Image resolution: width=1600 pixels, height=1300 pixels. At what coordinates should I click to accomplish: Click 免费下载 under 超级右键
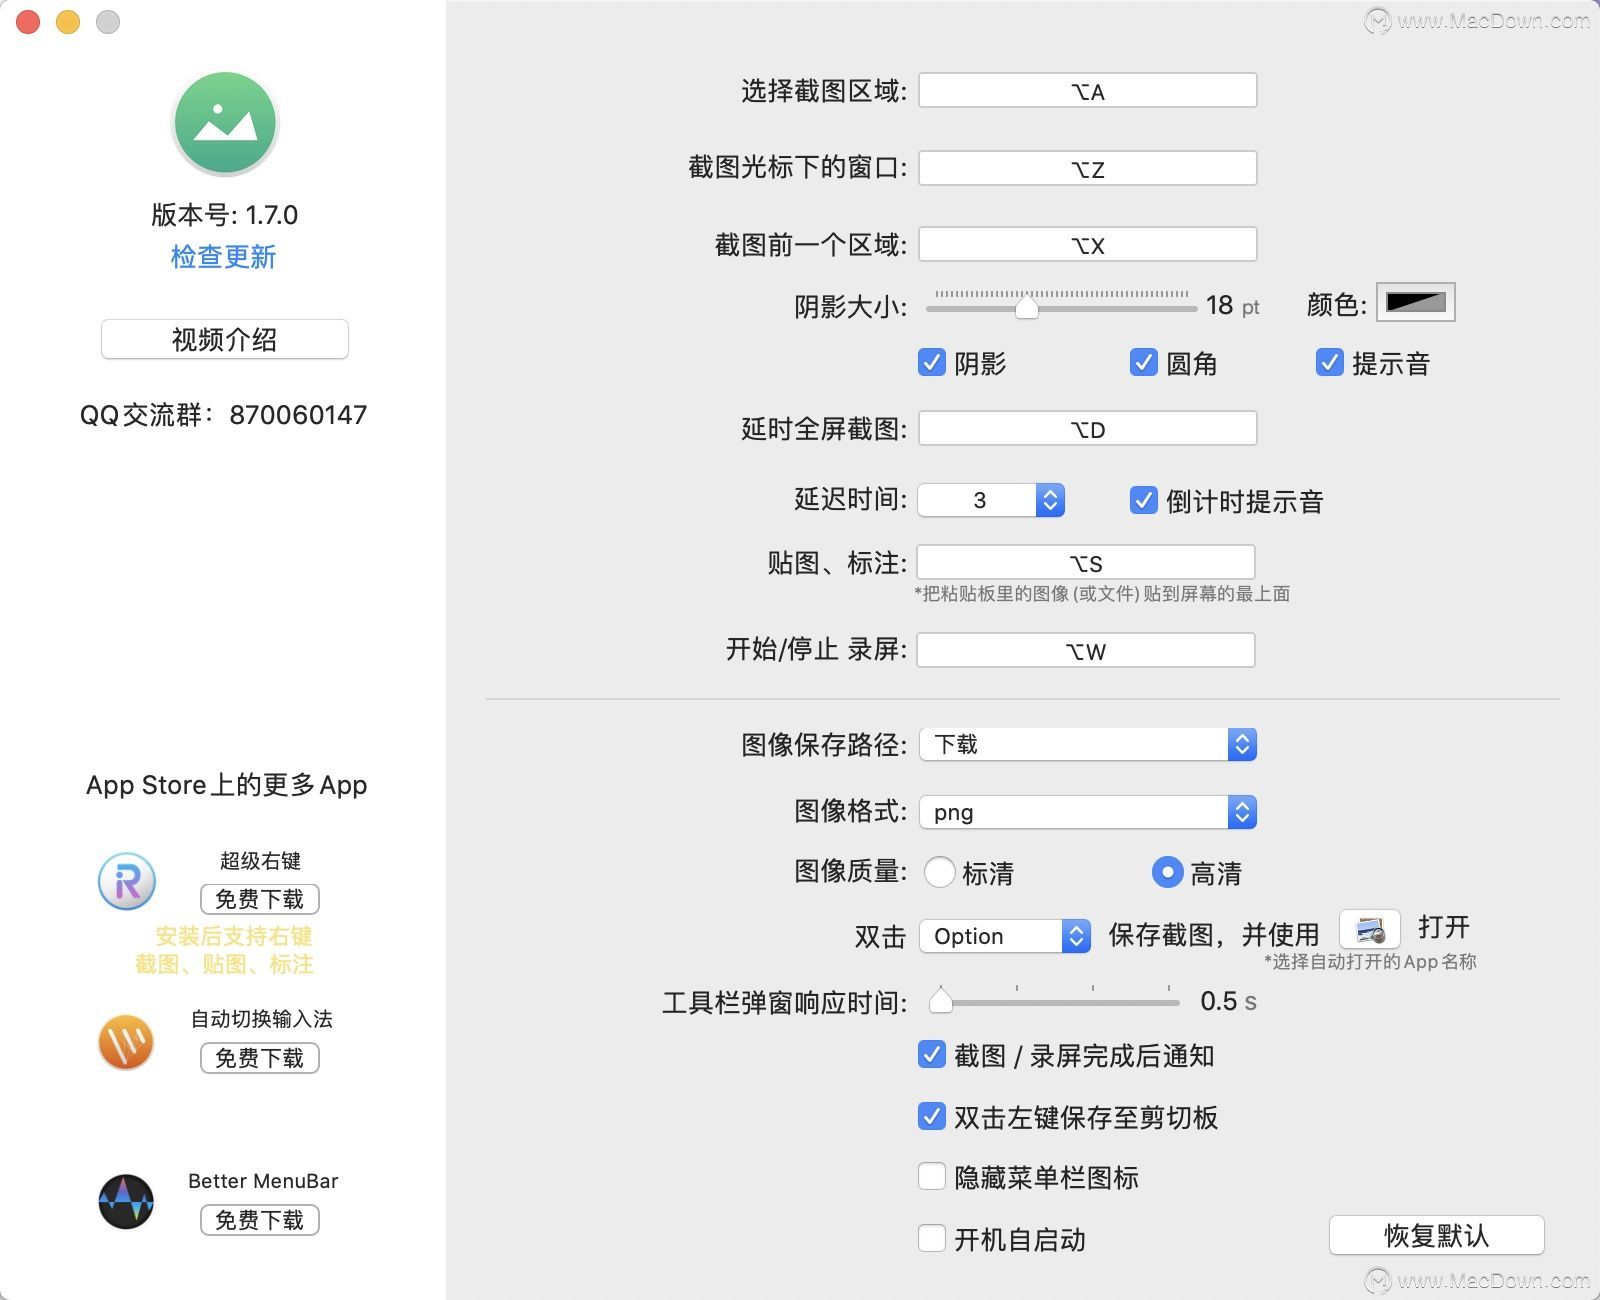[x=260, y=899]
